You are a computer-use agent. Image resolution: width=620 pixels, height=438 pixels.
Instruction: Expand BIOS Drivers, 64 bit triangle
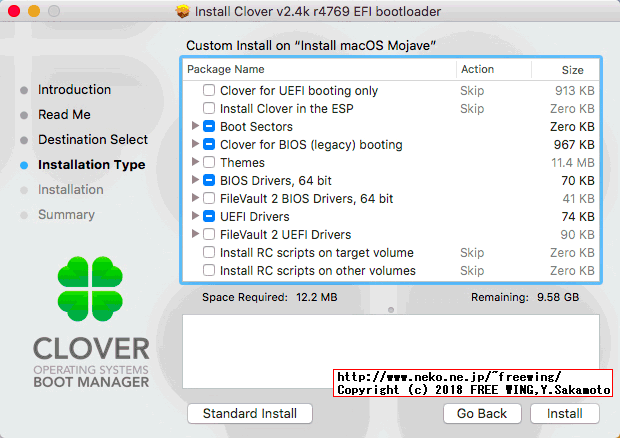[195, 180]
